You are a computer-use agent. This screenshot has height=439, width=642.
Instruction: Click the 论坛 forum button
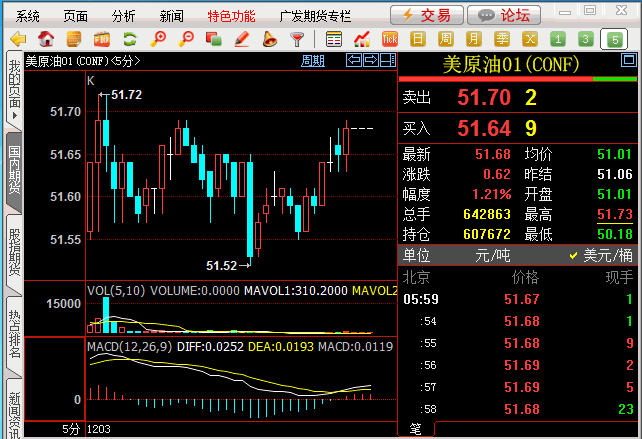(504, 15)
